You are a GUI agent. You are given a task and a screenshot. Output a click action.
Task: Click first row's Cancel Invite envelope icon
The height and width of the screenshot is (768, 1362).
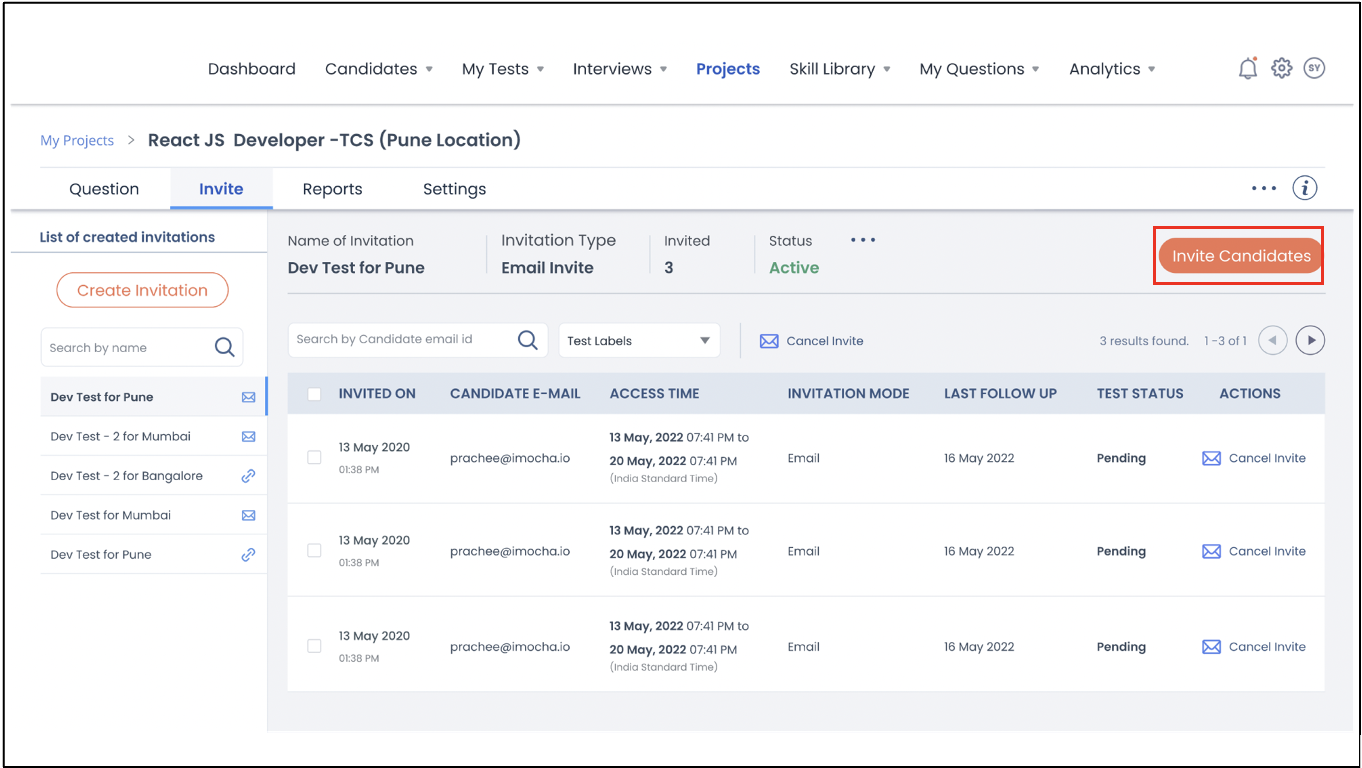[x=1211, y=458]
